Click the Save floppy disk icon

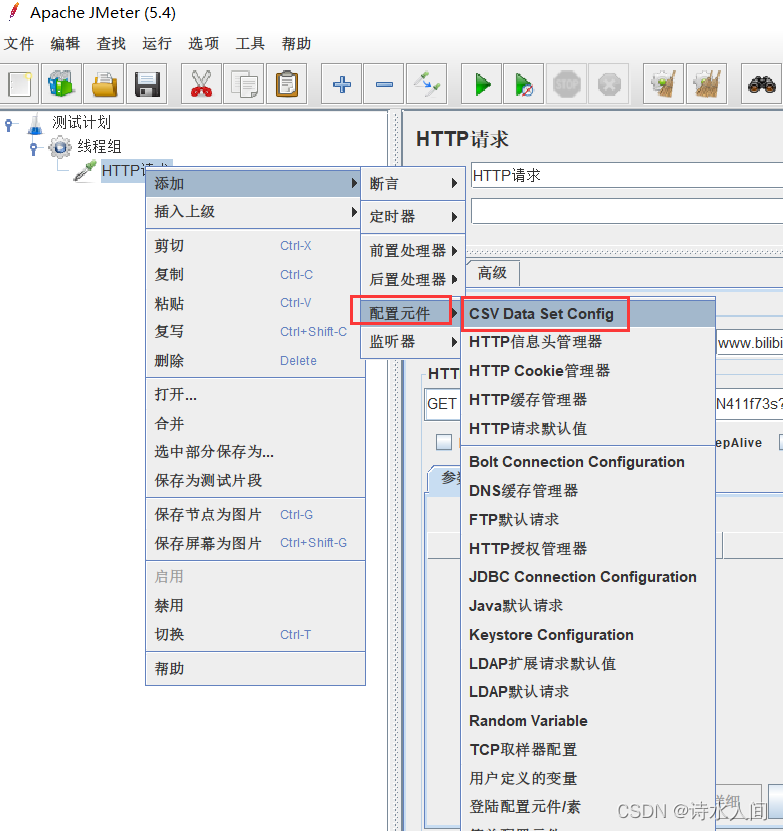[147, 84]
